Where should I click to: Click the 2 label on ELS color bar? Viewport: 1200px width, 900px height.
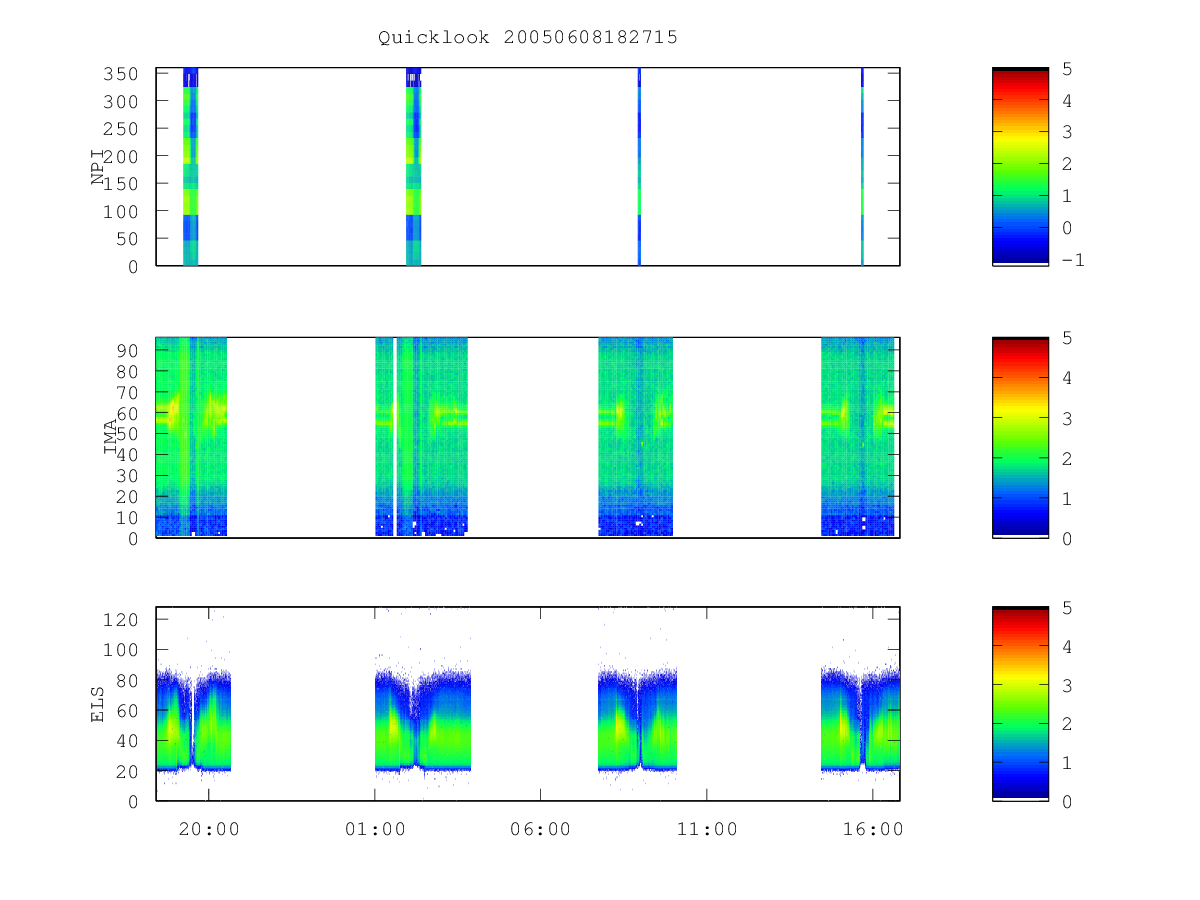pyautogui.click(x=1066, y=724)
